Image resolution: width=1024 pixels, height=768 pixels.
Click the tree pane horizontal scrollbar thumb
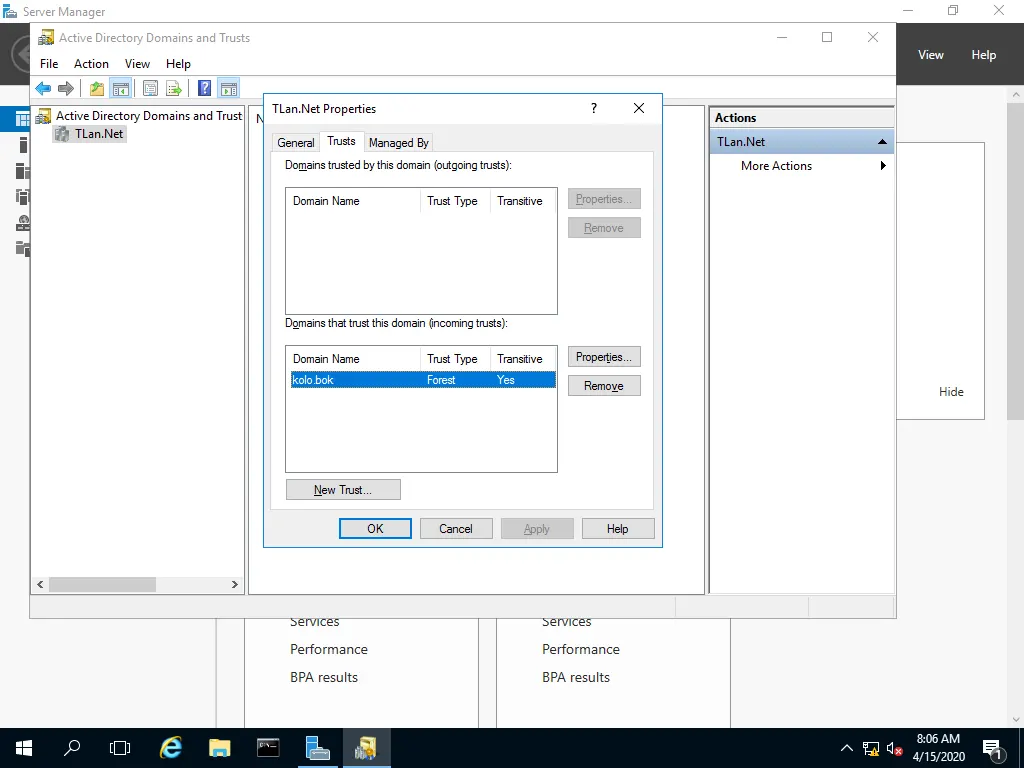(x=103, y=584)
